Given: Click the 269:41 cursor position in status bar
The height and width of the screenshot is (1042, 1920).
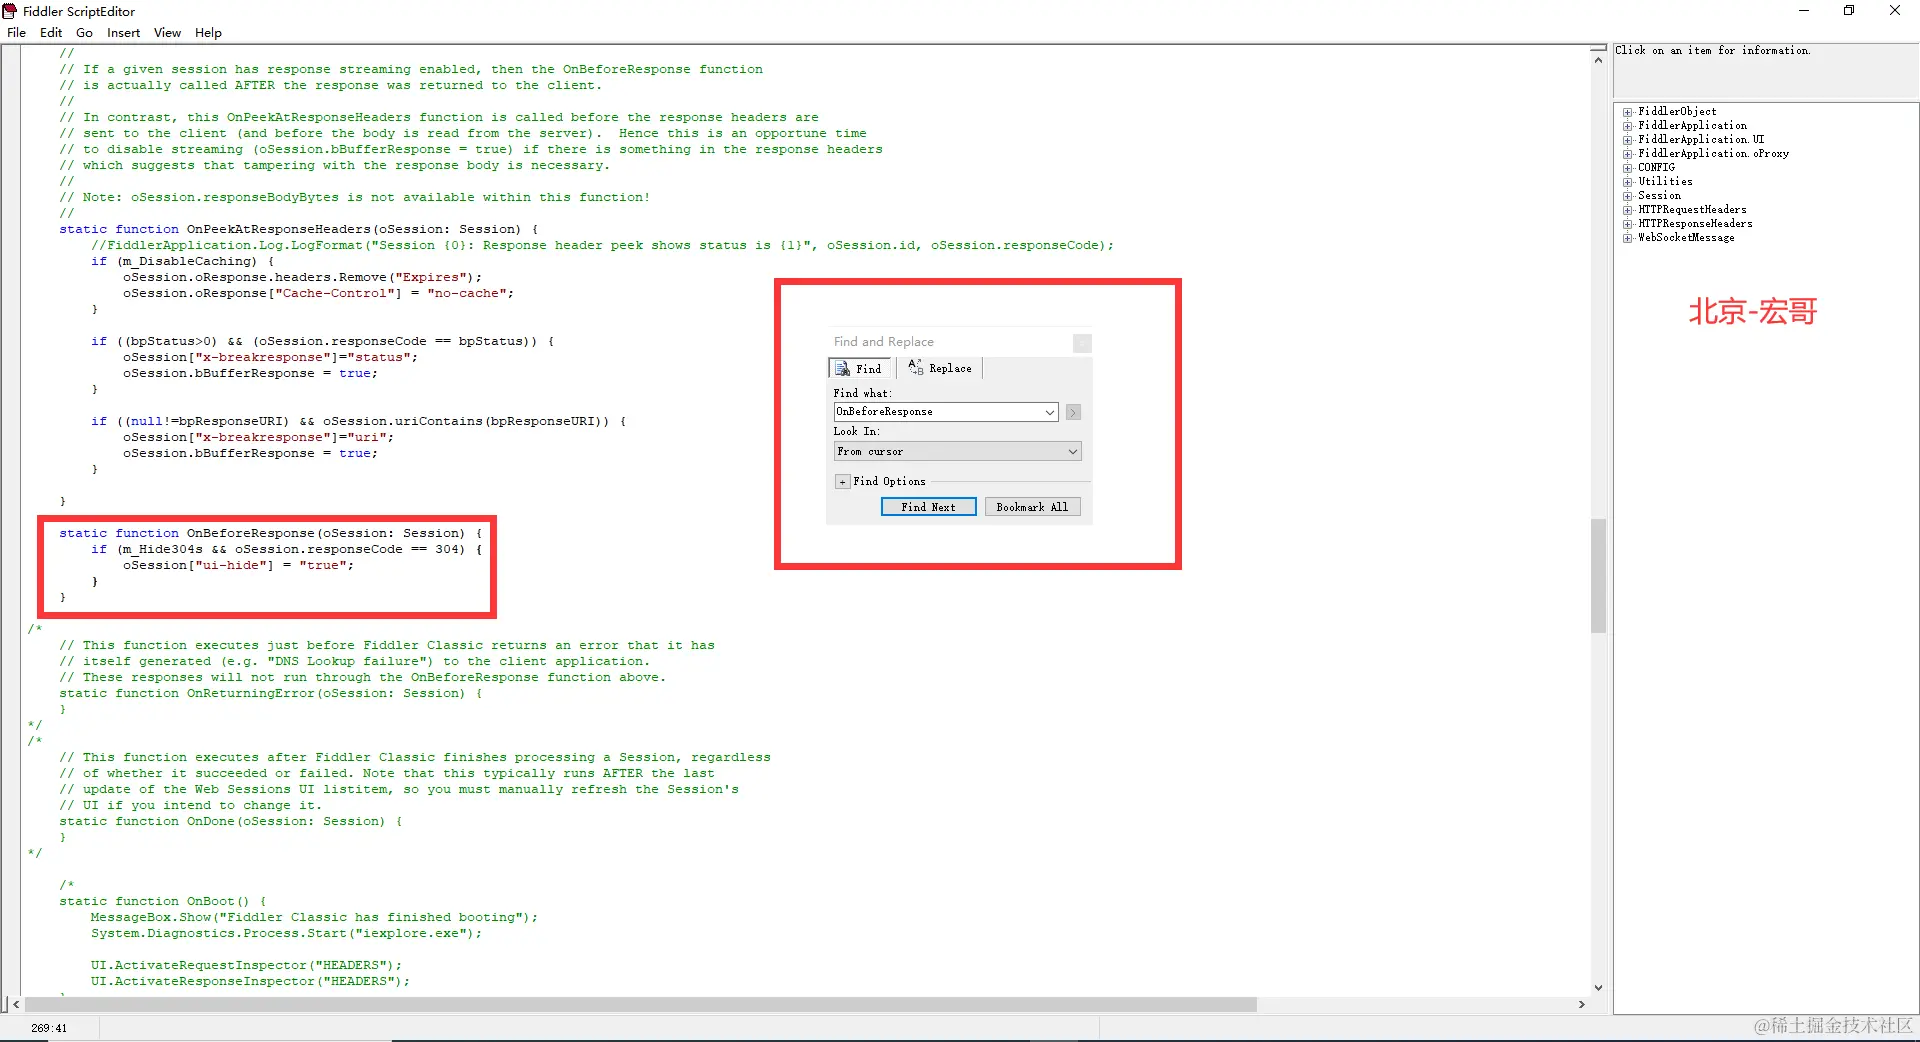Looking at the screenshot, I should (49, 1028).
